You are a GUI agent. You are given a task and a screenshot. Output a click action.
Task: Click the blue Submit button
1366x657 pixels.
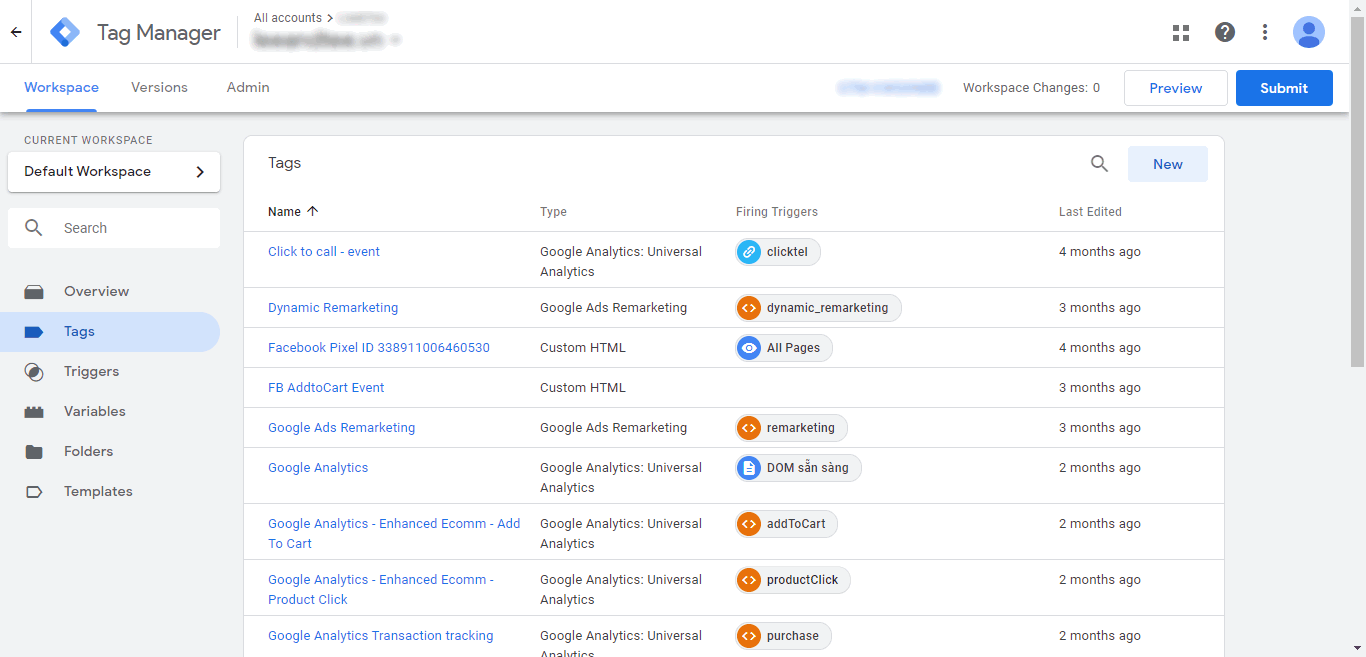pyautogui.click(x=1284, y=88)
